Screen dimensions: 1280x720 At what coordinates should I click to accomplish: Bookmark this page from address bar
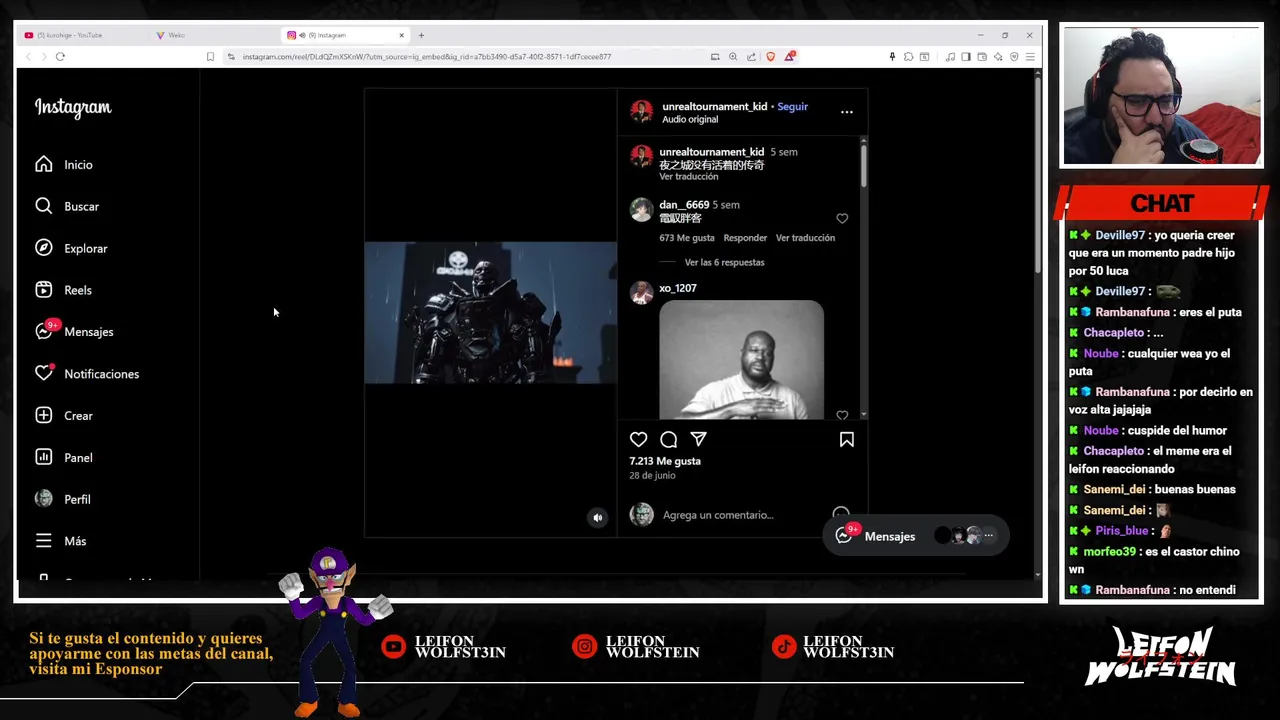coord(210,57)
